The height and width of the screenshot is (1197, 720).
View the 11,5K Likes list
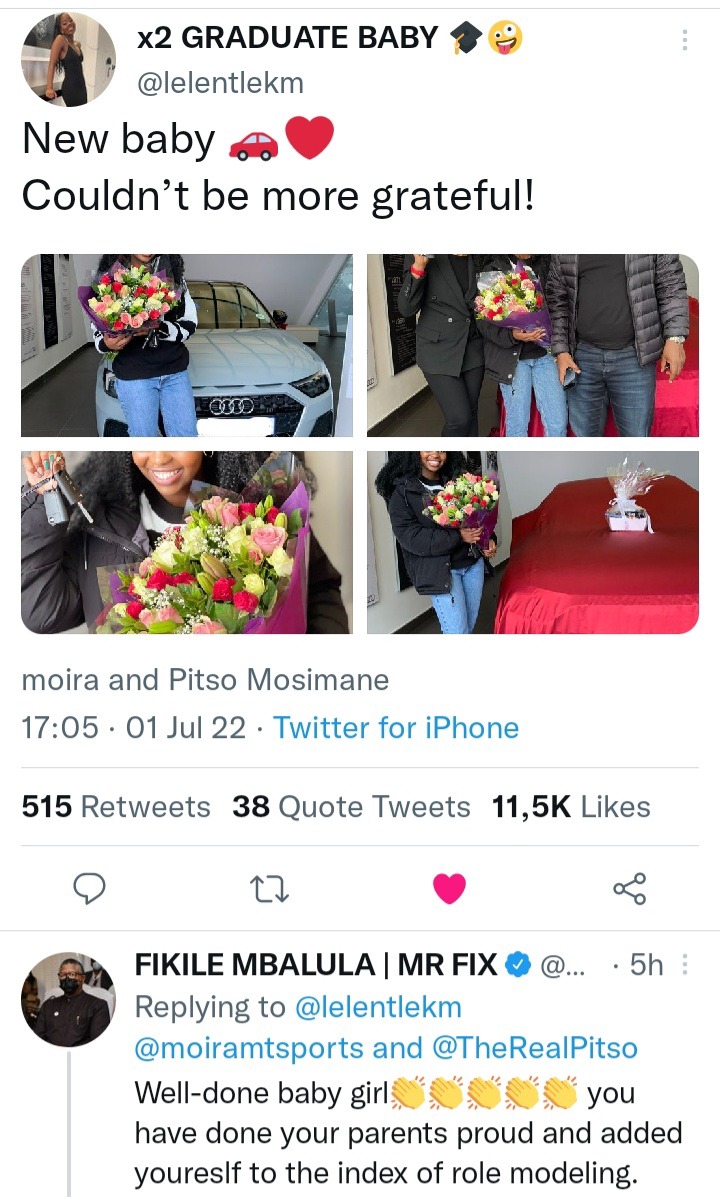(x=571, y=807)
